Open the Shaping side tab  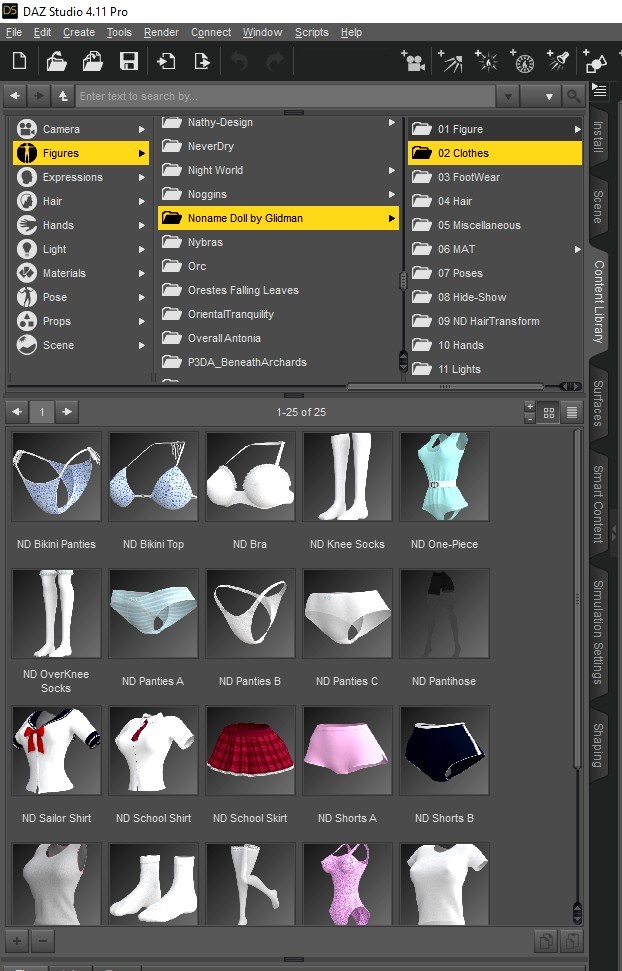[x=598, y=745]
